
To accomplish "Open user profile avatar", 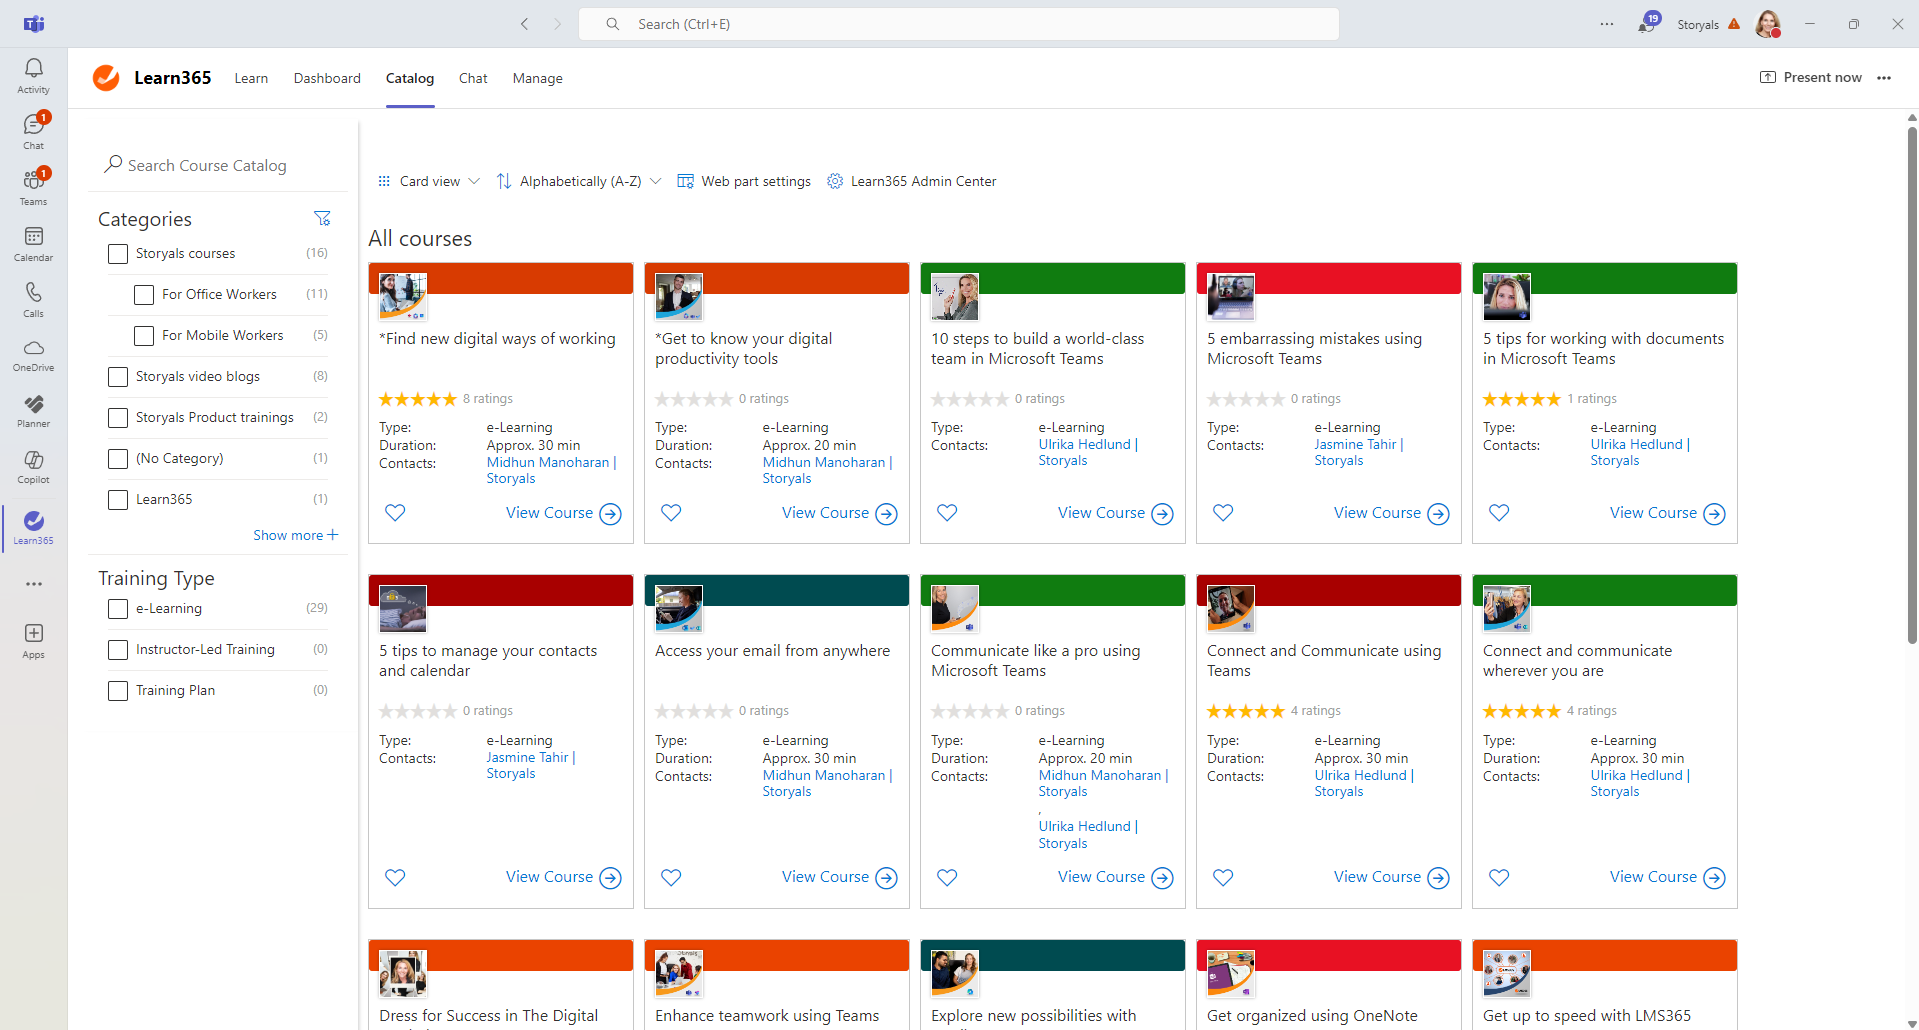I will pyautogui.click(x=1768, y=24).
